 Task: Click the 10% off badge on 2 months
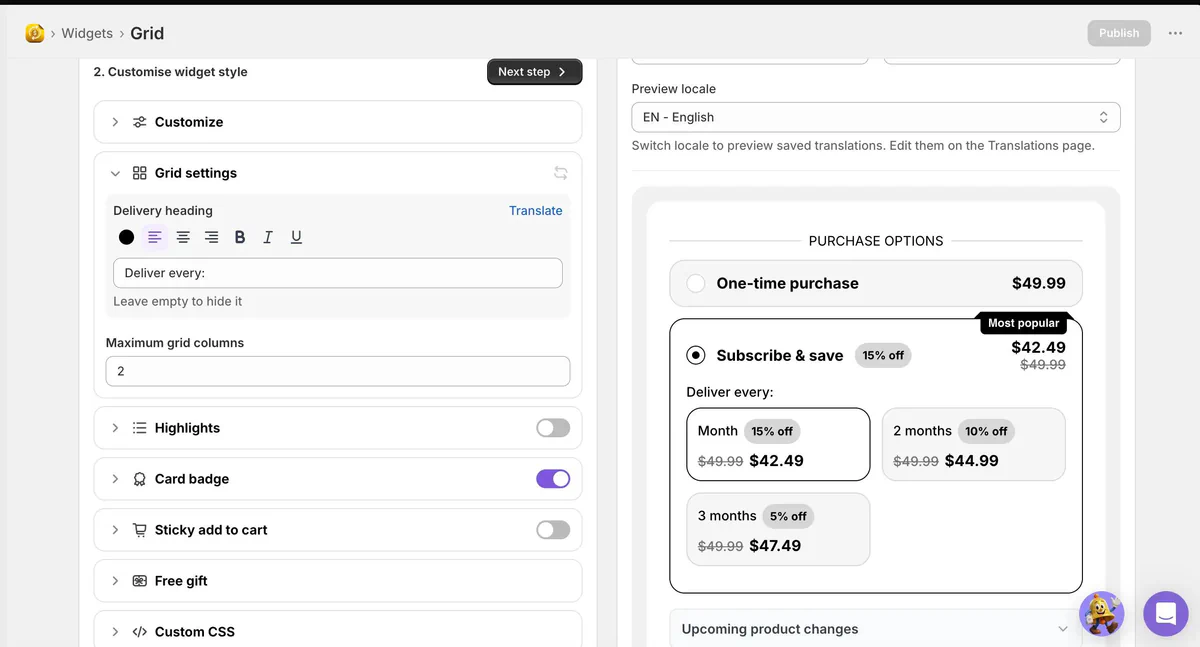click(986, 431)
